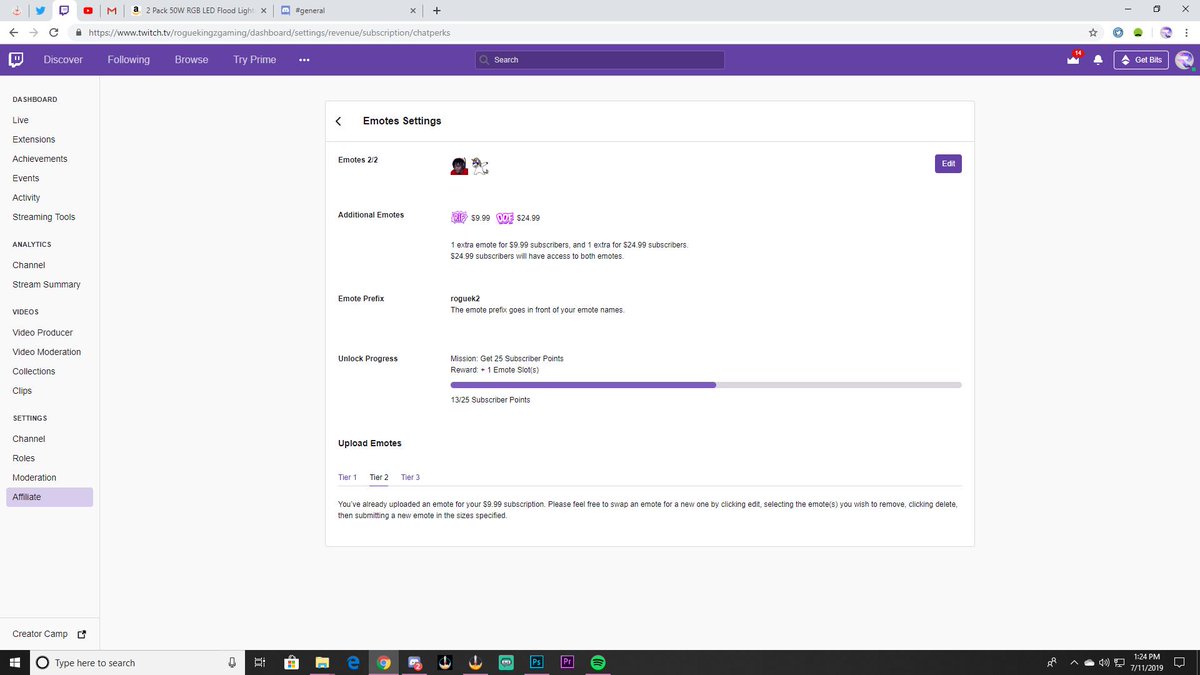The height and width of the screenshot is (675, 1200).
Task: Open the three-dot more menu in Twitch nav
Action: [304, 60]
